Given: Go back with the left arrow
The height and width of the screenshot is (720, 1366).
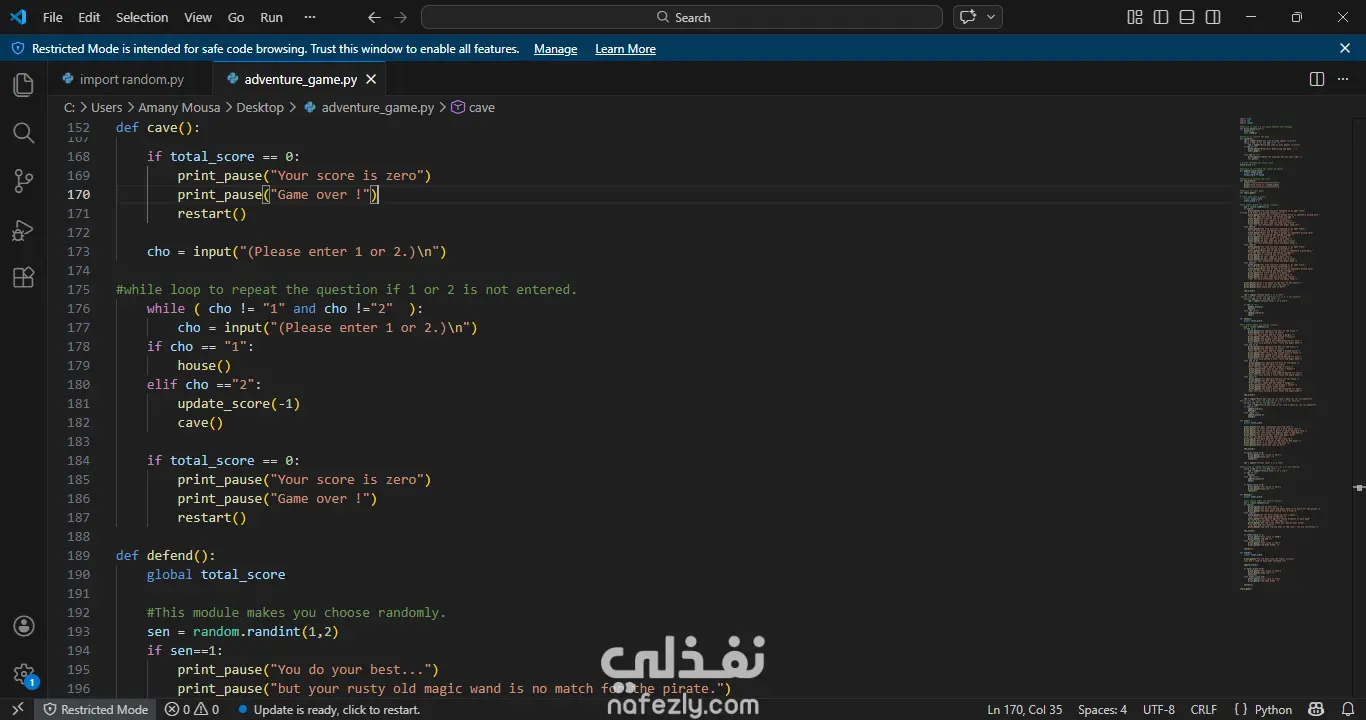Looking at the screenshot, I should (374, 17).
